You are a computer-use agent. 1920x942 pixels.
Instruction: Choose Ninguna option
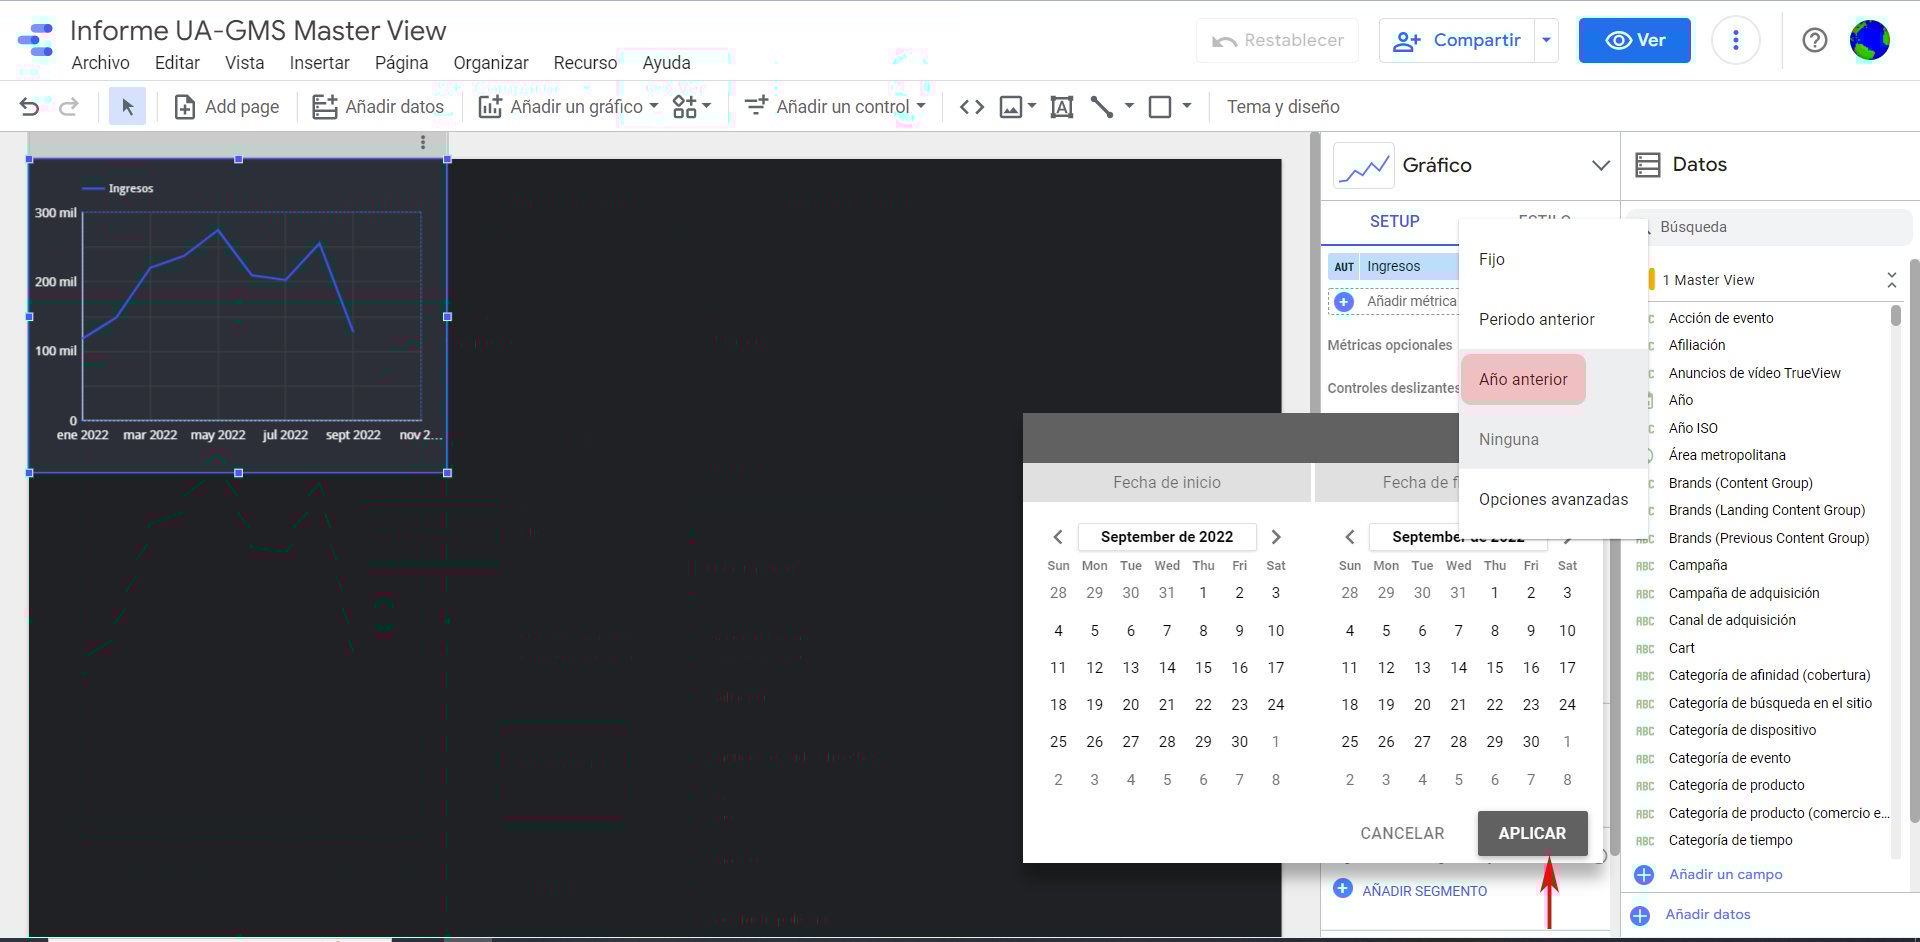(1553, 439)
